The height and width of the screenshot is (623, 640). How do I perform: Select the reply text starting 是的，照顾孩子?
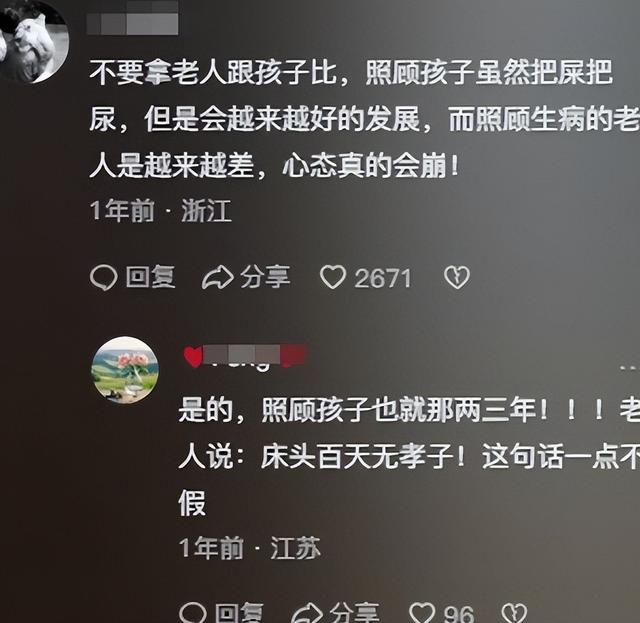point(409,456)
